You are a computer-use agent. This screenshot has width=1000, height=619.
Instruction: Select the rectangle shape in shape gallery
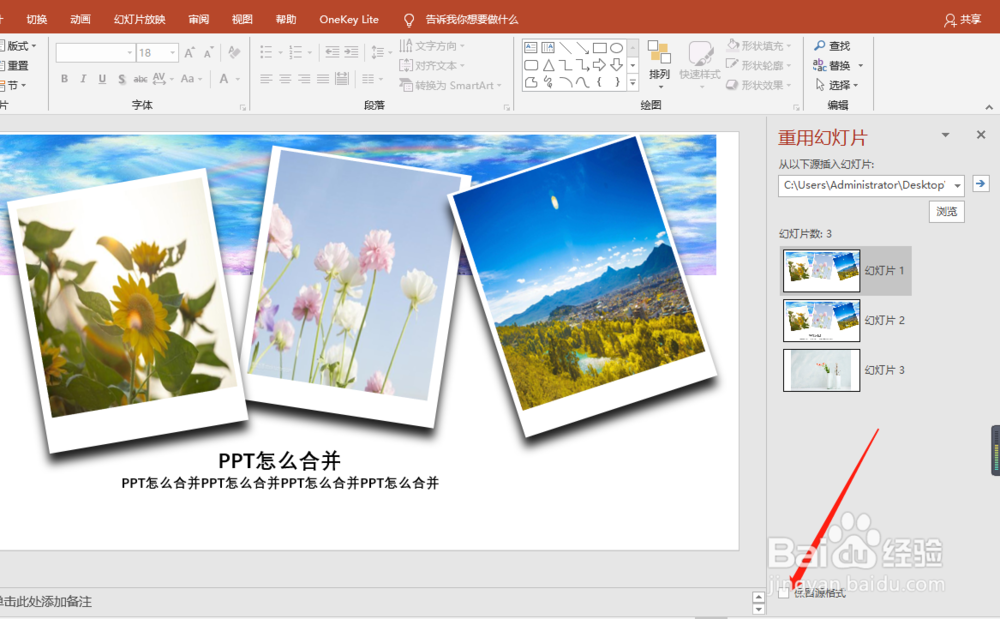(599, 48)
